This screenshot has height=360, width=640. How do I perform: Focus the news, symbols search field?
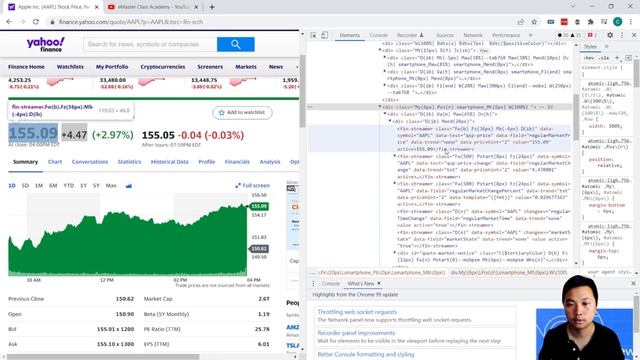click(x=150, y=44)
